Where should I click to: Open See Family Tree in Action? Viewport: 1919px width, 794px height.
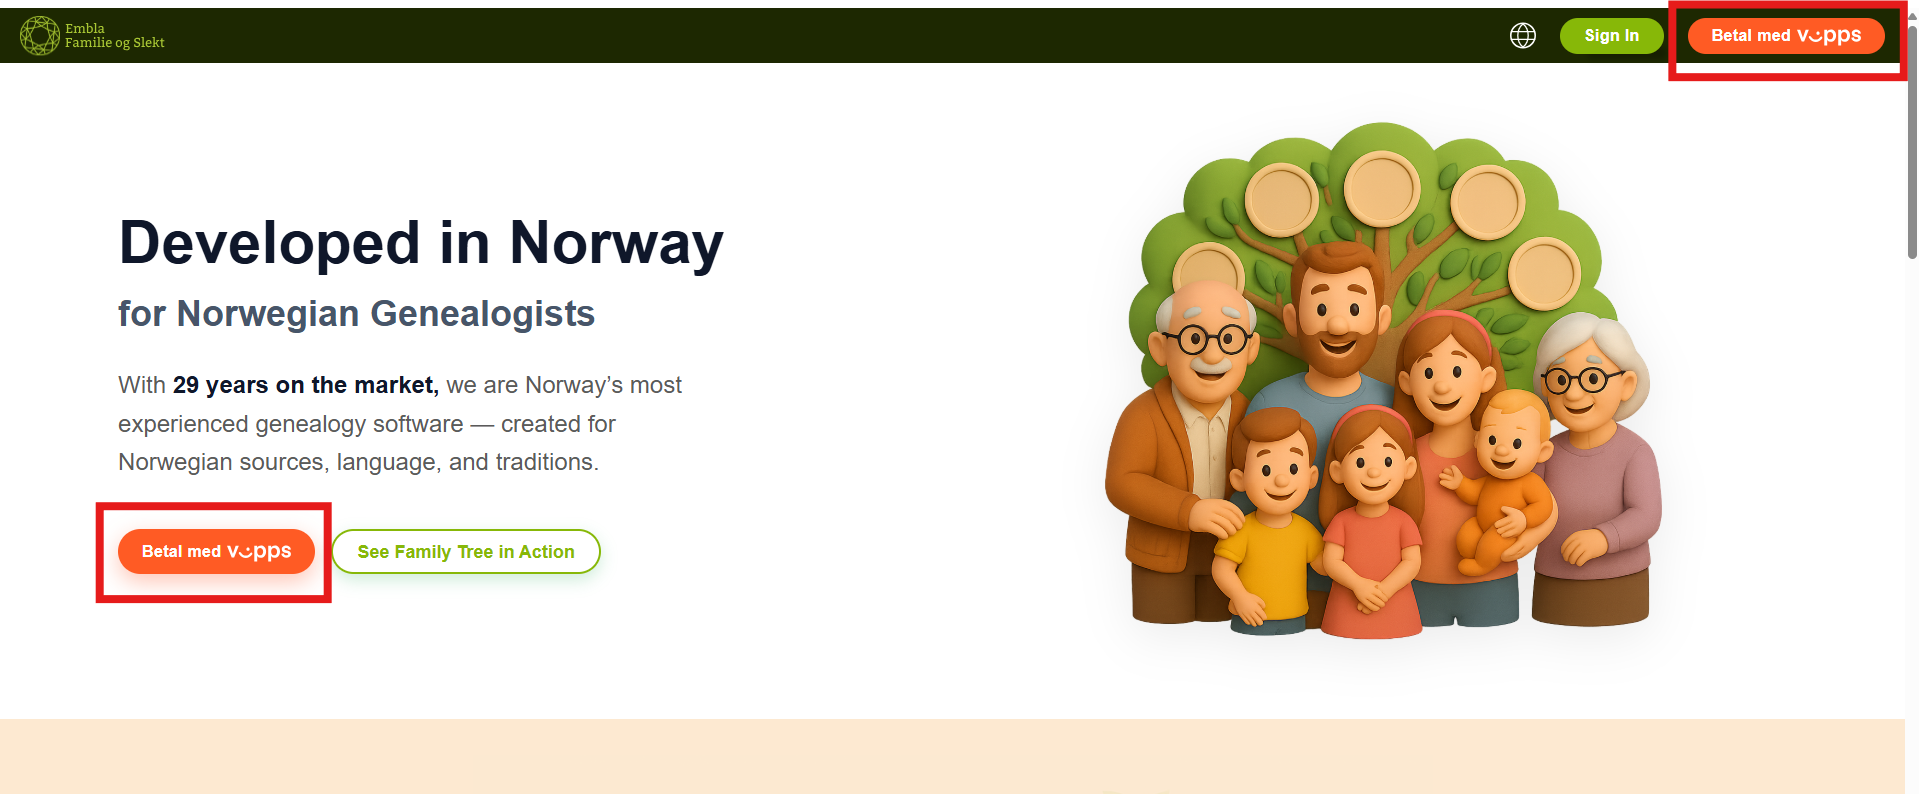(466, 552)
